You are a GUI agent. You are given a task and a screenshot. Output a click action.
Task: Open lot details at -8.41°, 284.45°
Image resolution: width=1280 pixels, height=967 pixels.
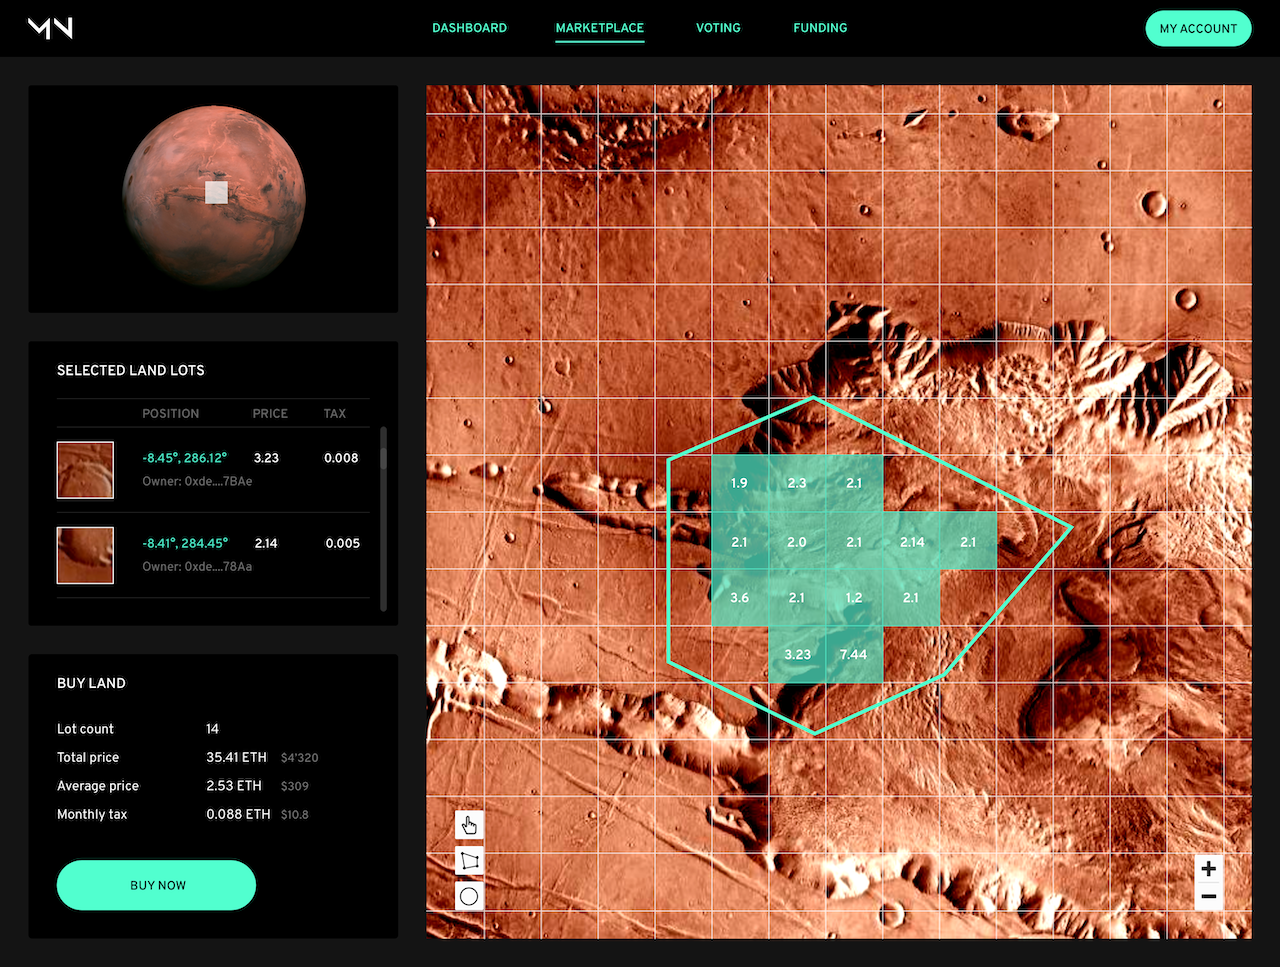point(185,543)
